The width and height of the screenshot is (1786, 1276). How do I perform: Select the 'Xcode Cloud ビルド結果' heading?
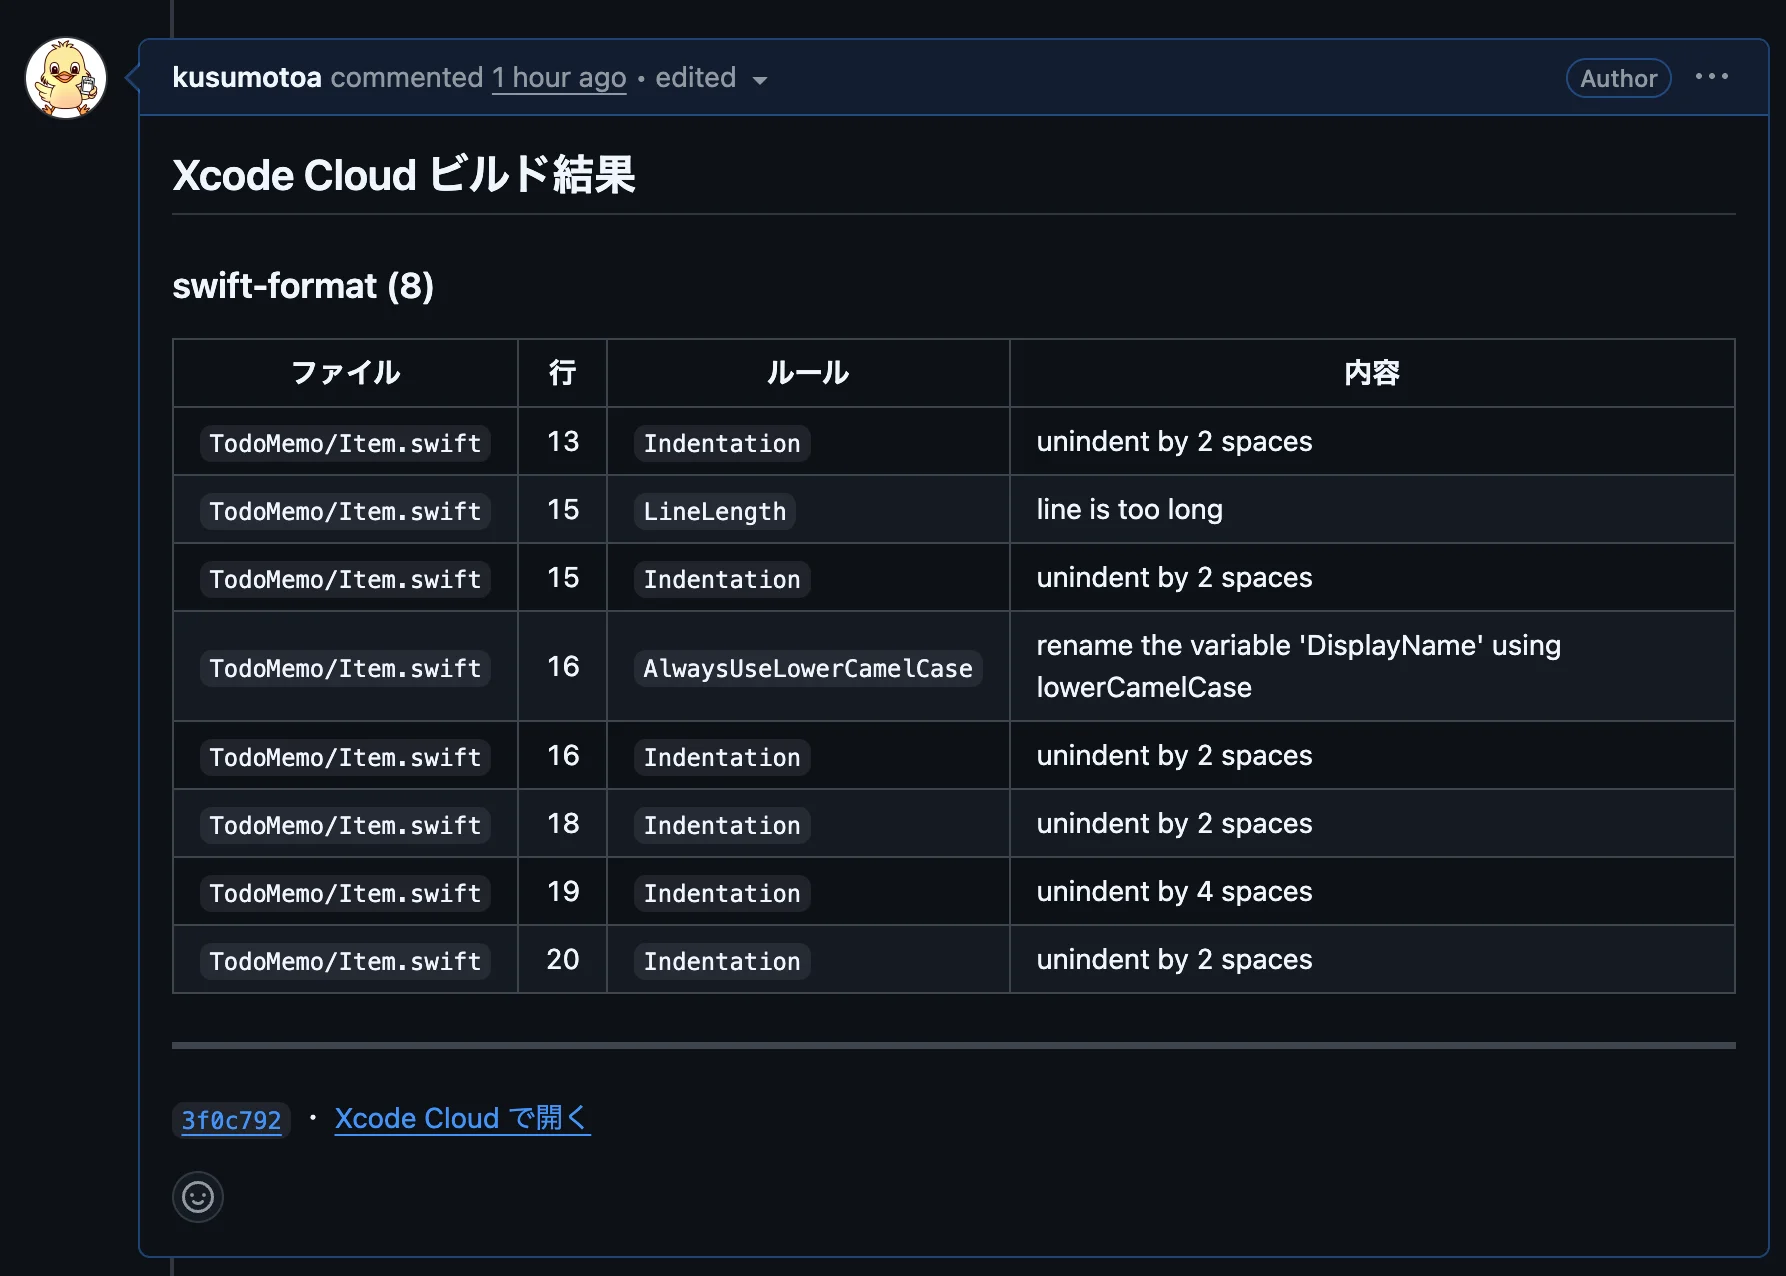(404, 175)
